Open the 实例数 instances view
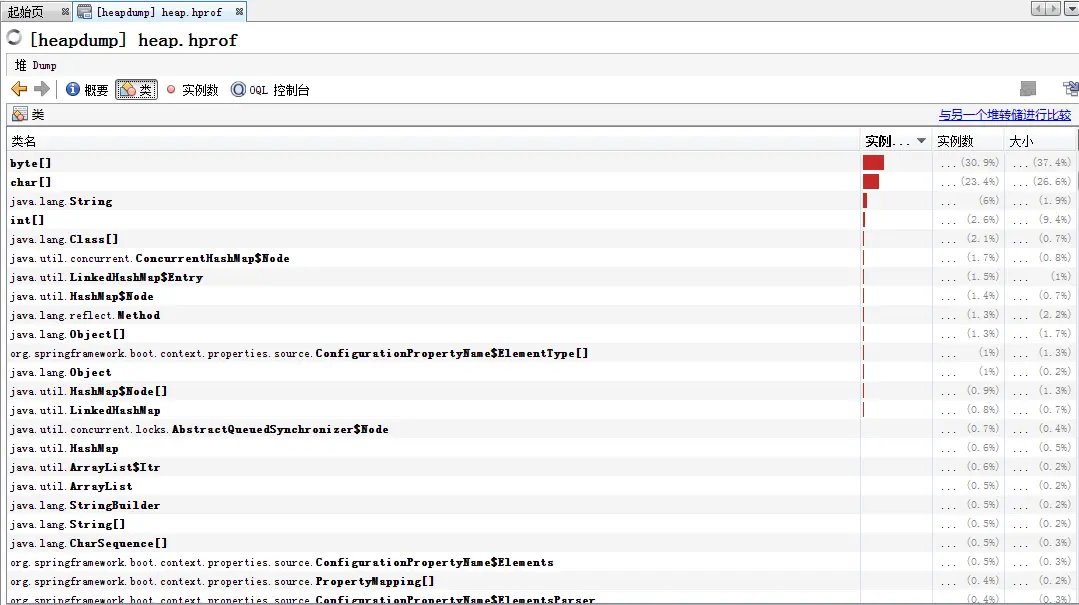This screenshot has height=605, width=1079. pyautogui.click(x=192, y=89)
